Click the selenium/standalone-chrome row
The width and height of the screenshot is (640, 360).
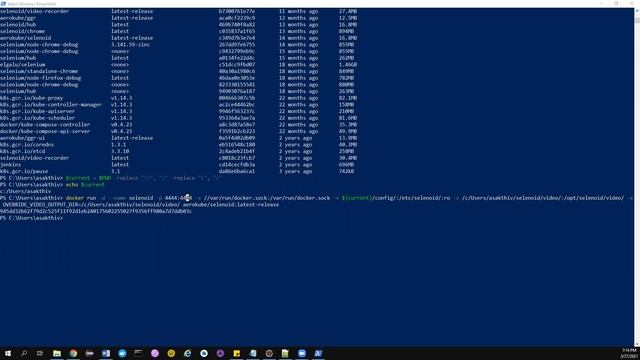178,71
